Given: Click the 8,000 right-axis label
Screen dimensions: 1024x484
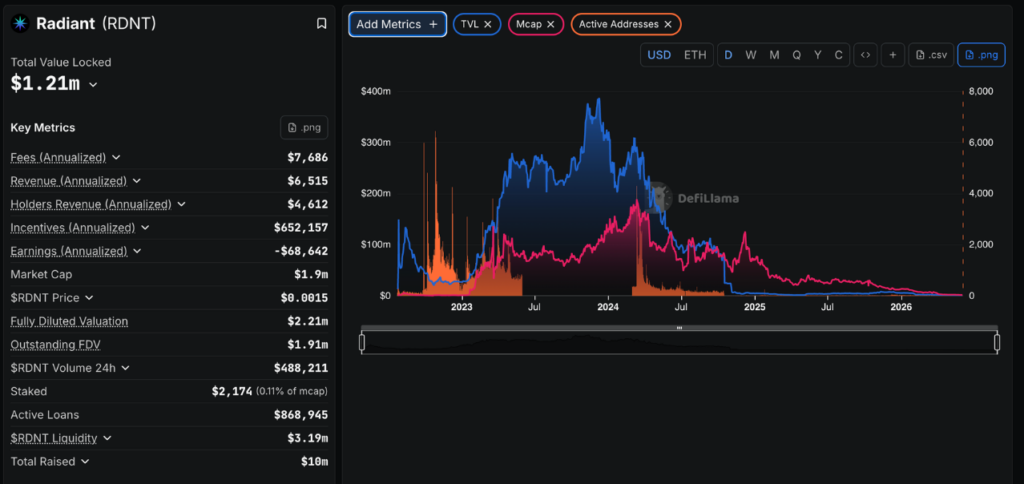Looking at the screenshot, I should coord(981,91).
